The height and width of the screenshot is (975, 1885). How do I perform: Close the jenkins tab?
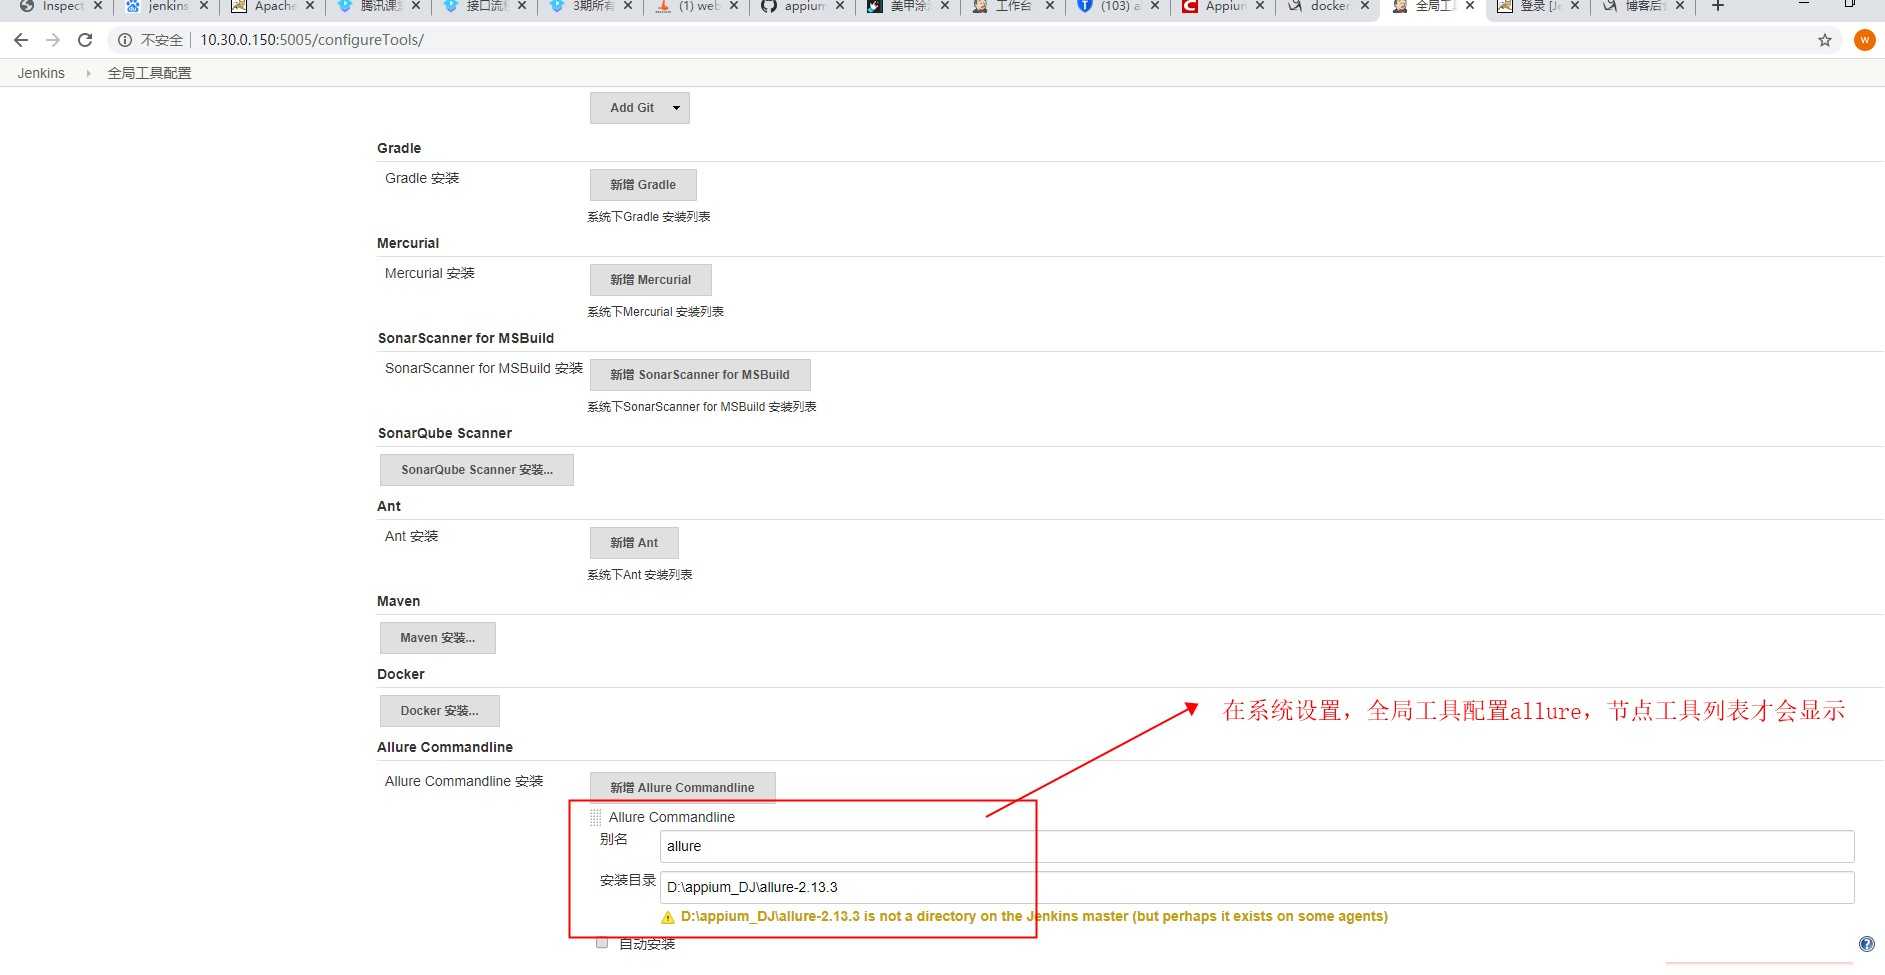pyautogui.click(x=204, y=6)
